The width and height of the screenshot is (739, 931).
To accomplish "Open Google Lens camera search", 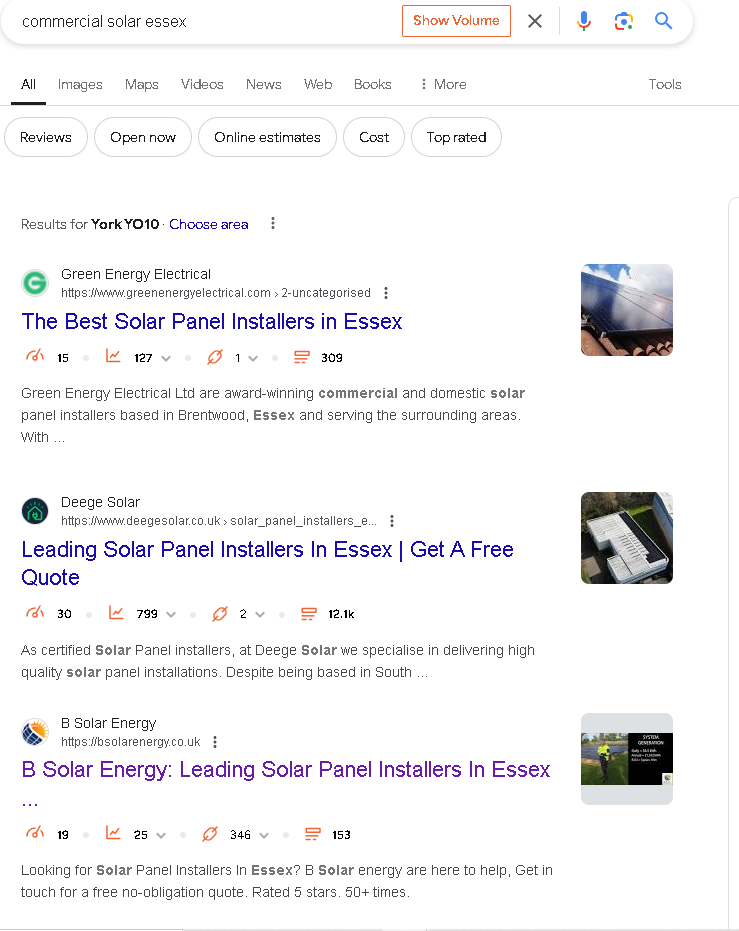I will pos(624,20).
